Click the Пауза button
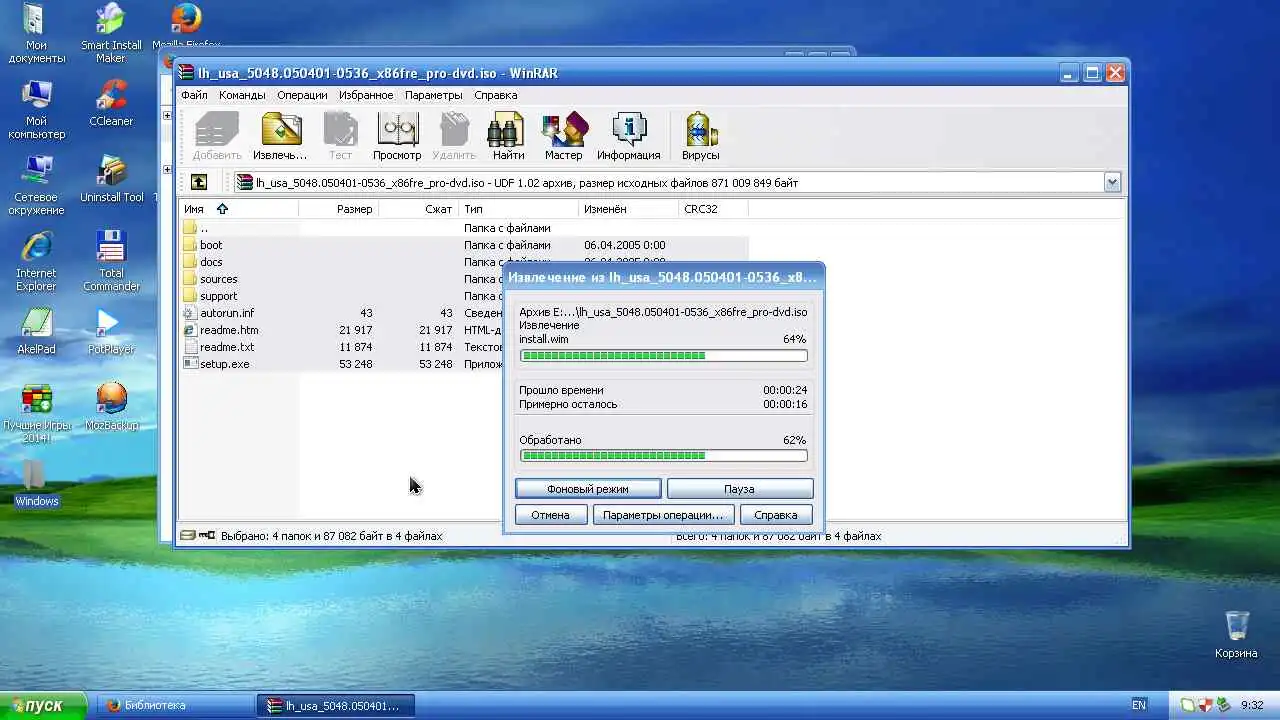Viewport: 1280px width, 720px height. (x=739, y=489)
